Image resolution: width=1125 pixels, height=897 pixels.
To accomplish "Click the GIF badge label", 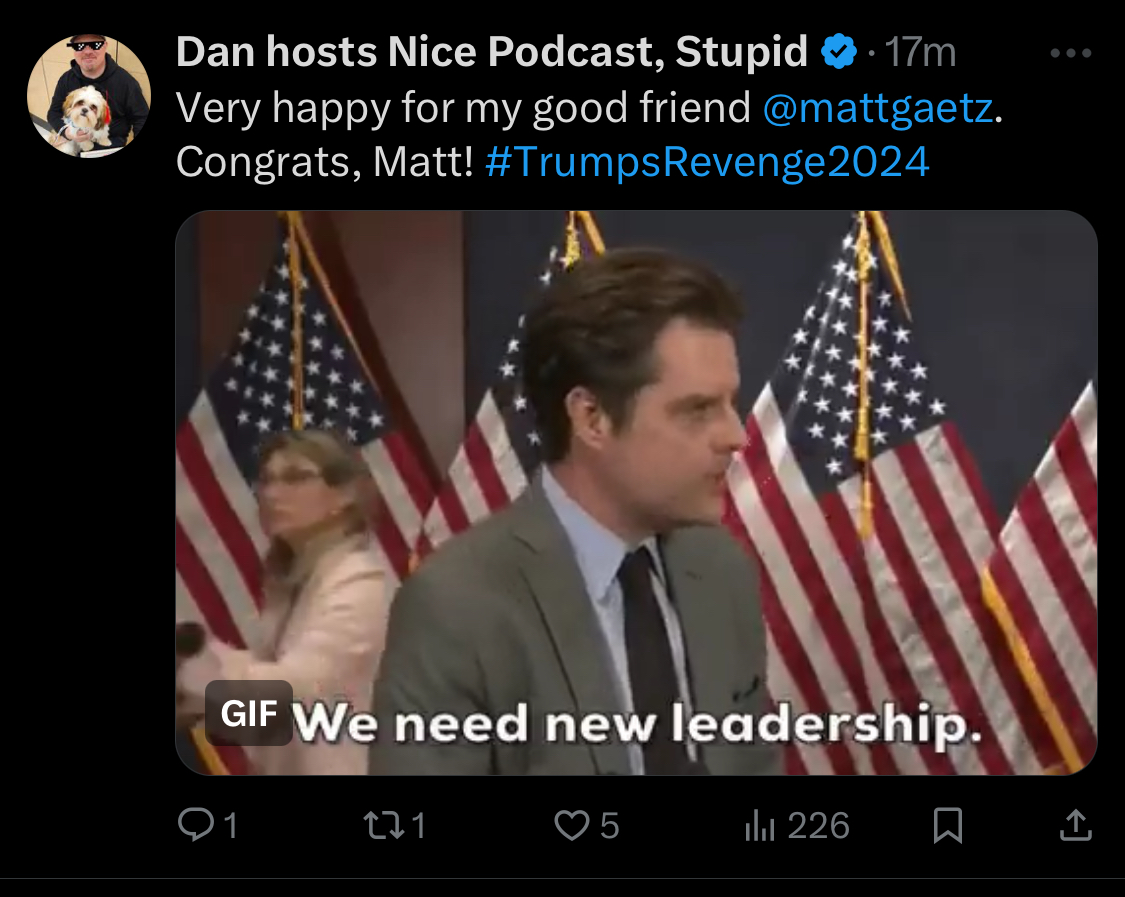I will click(249, 713).
